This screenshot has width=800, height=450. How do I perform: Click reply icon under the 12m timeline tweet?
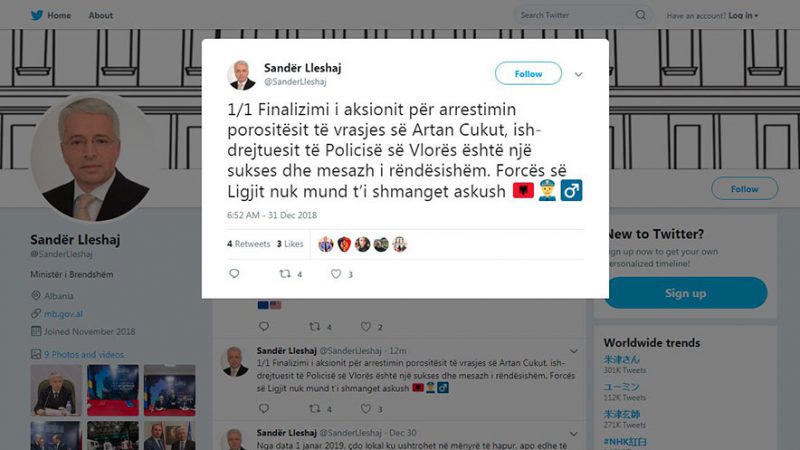[264, 408]
